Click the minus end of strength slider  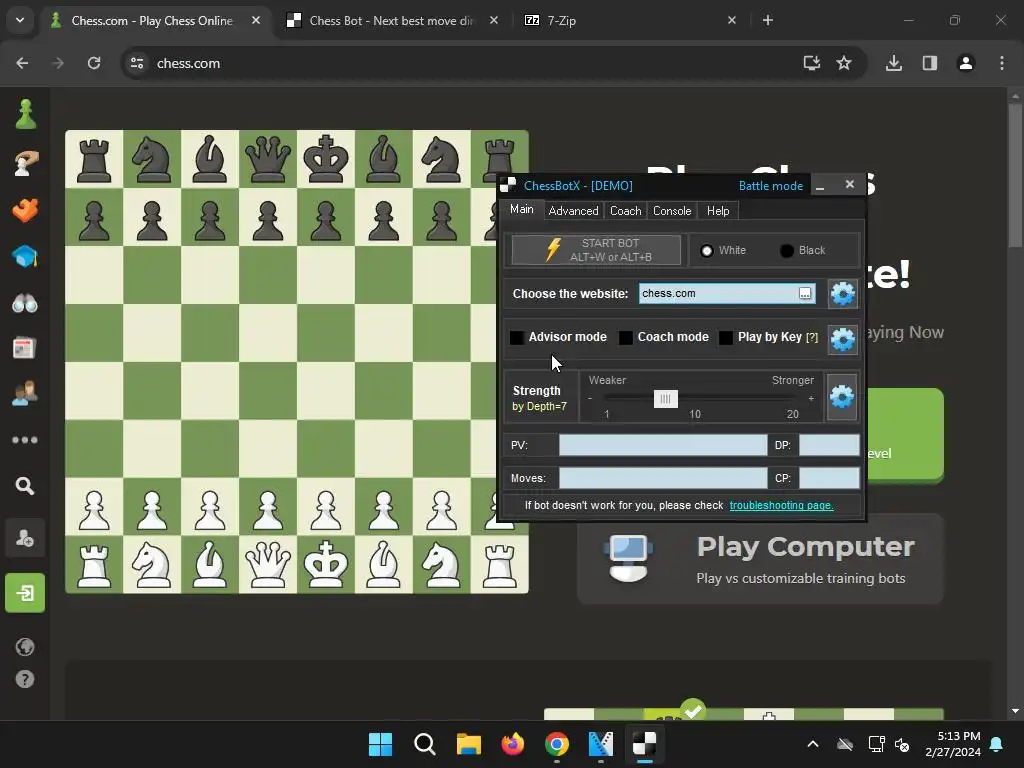590,398
